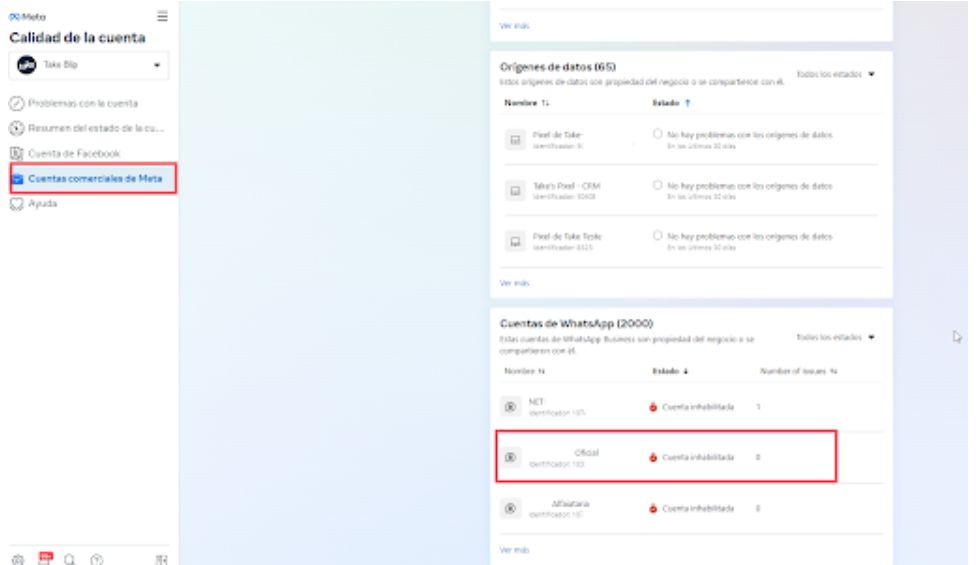Image resolution: width=976 pixels, height=565 pixels.
Task: Collapse the sidebar with the panel icon
Action: pos(162,559)
